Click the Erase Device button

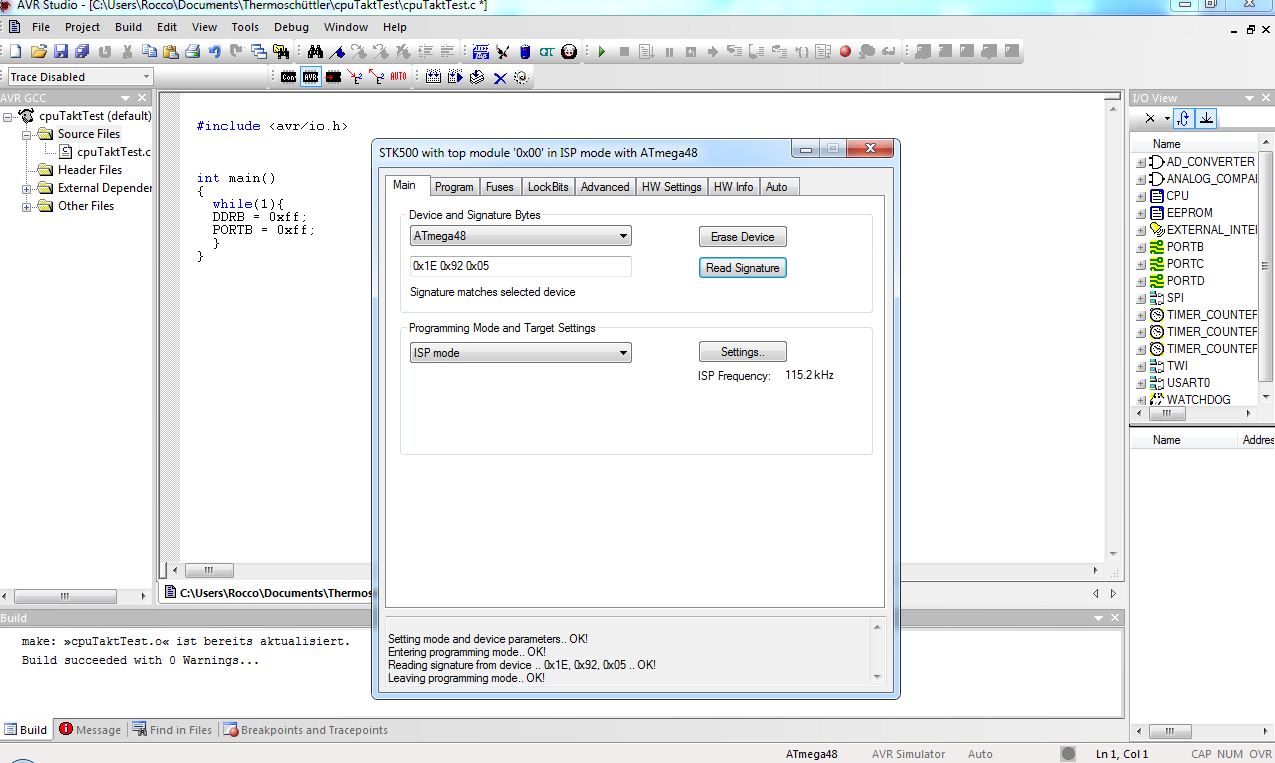coord(742,237)
